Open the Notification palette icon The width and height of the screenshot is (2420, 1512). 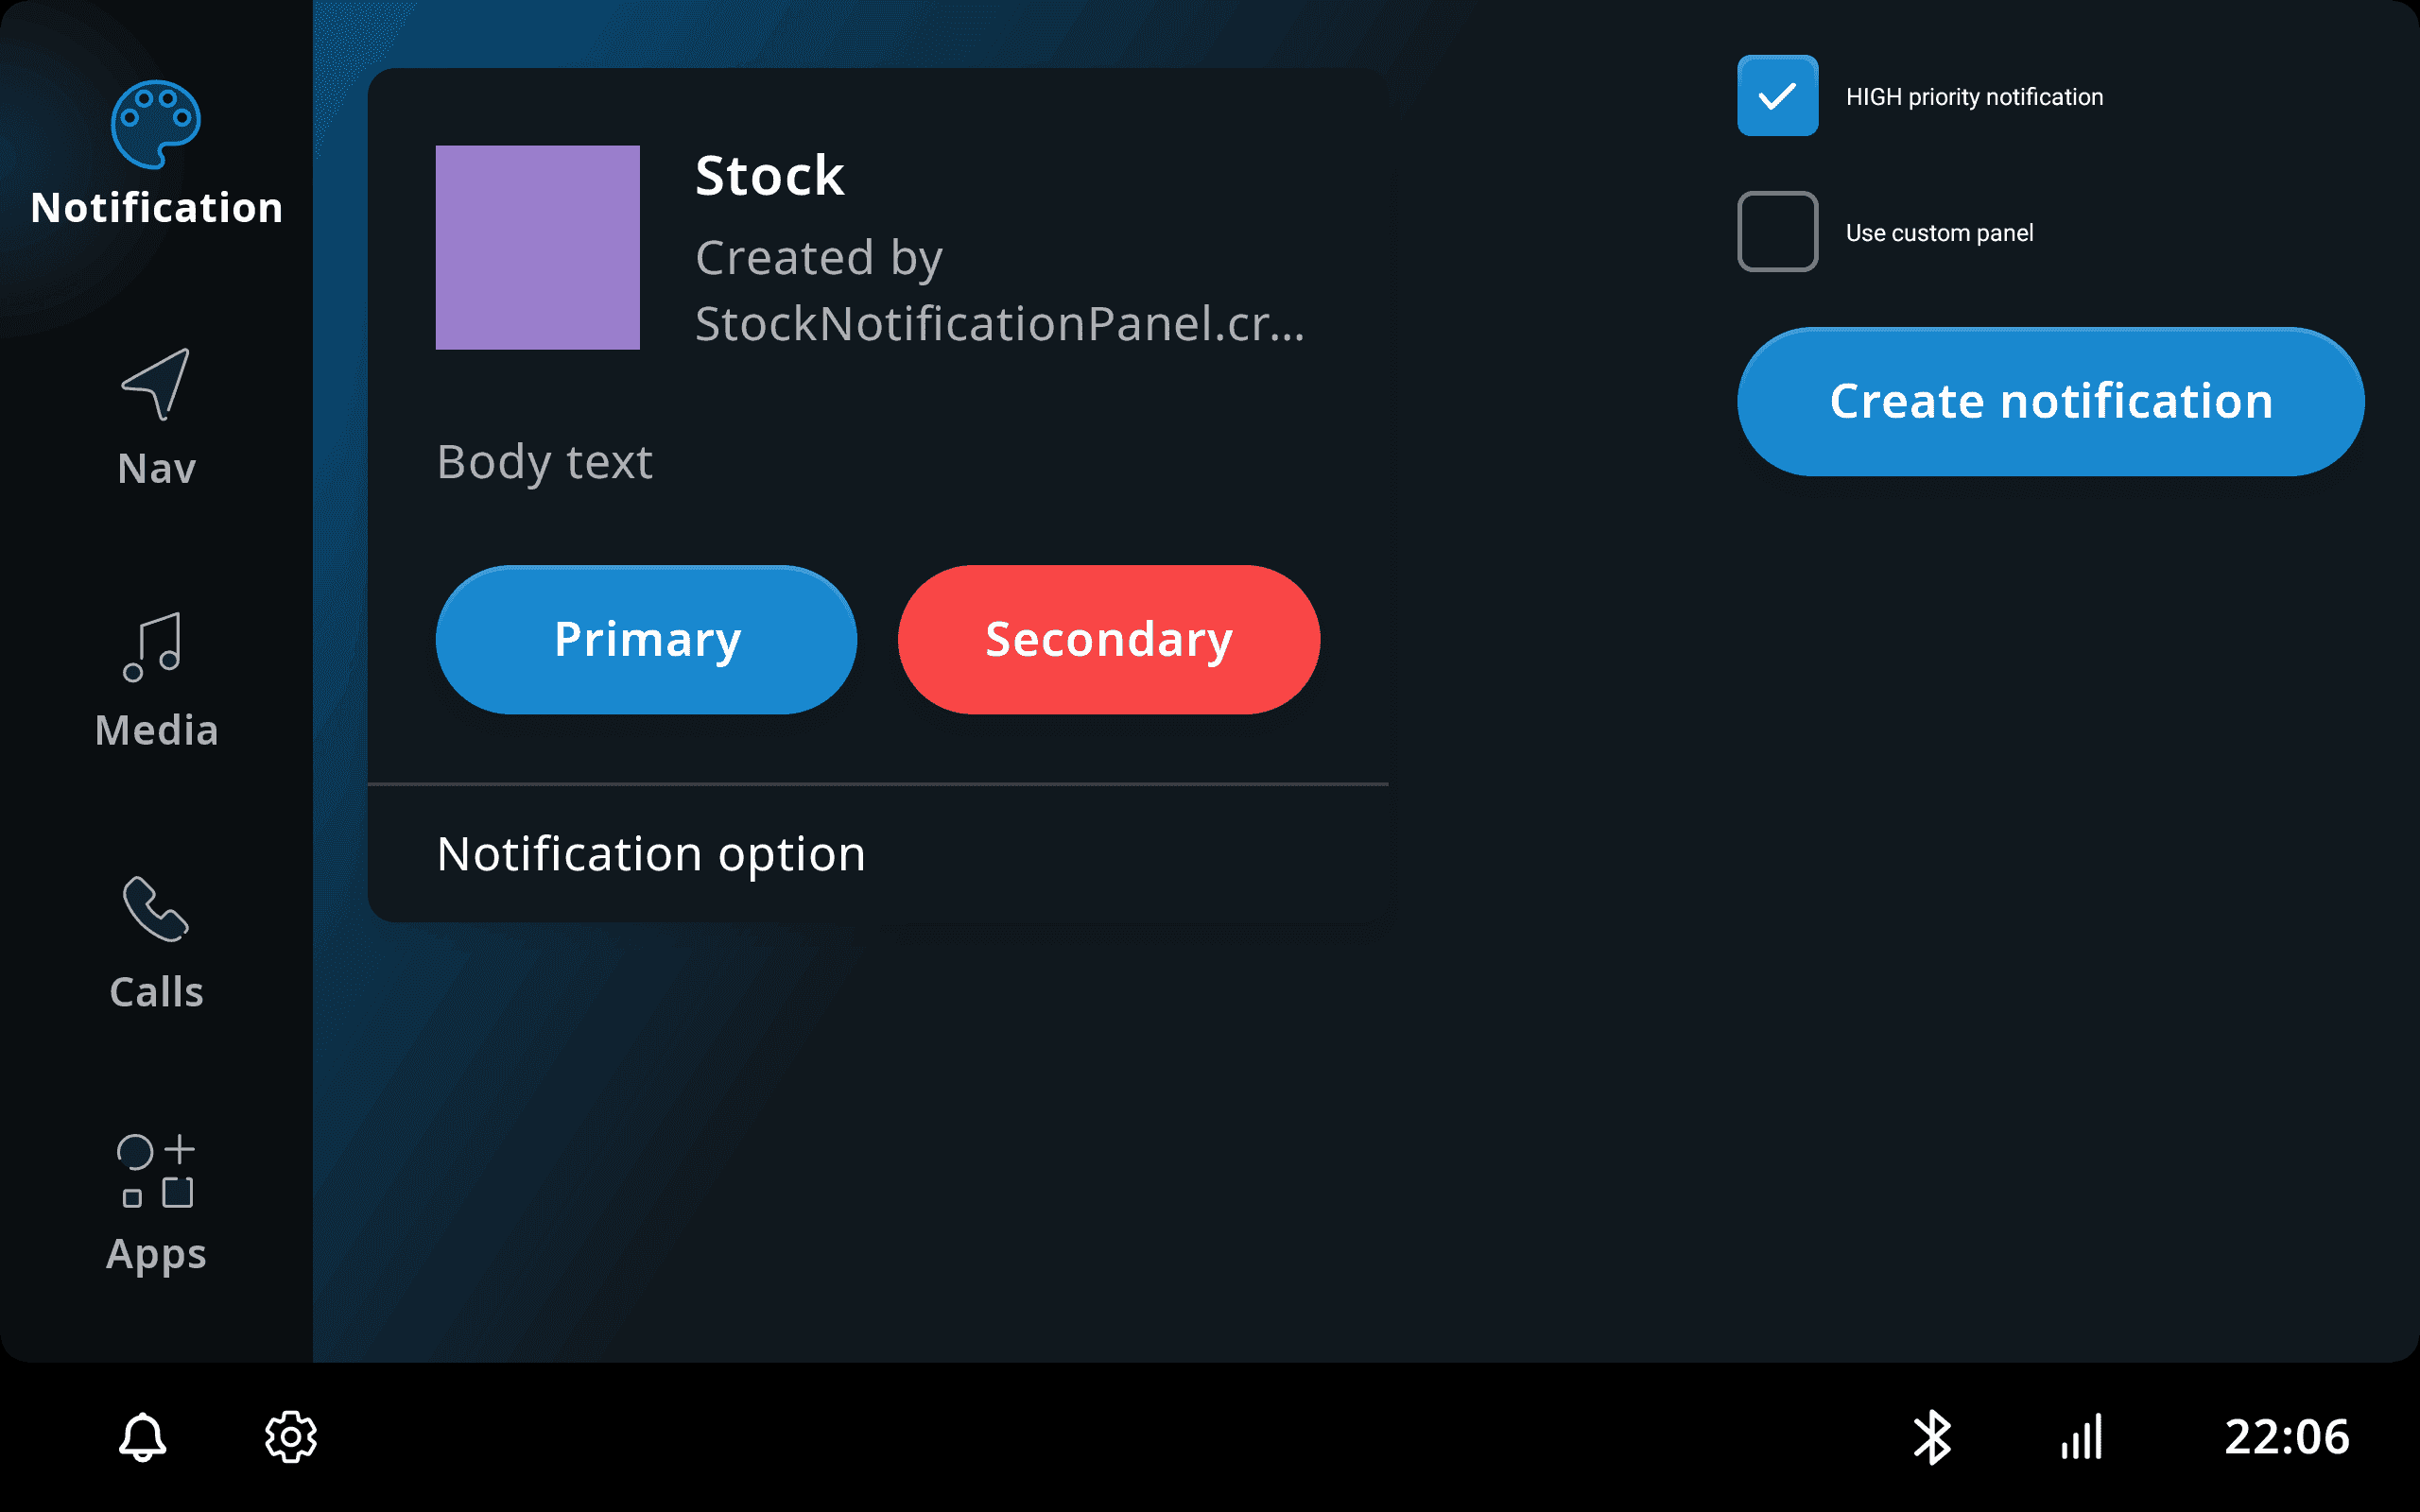[x=155, y=125]
